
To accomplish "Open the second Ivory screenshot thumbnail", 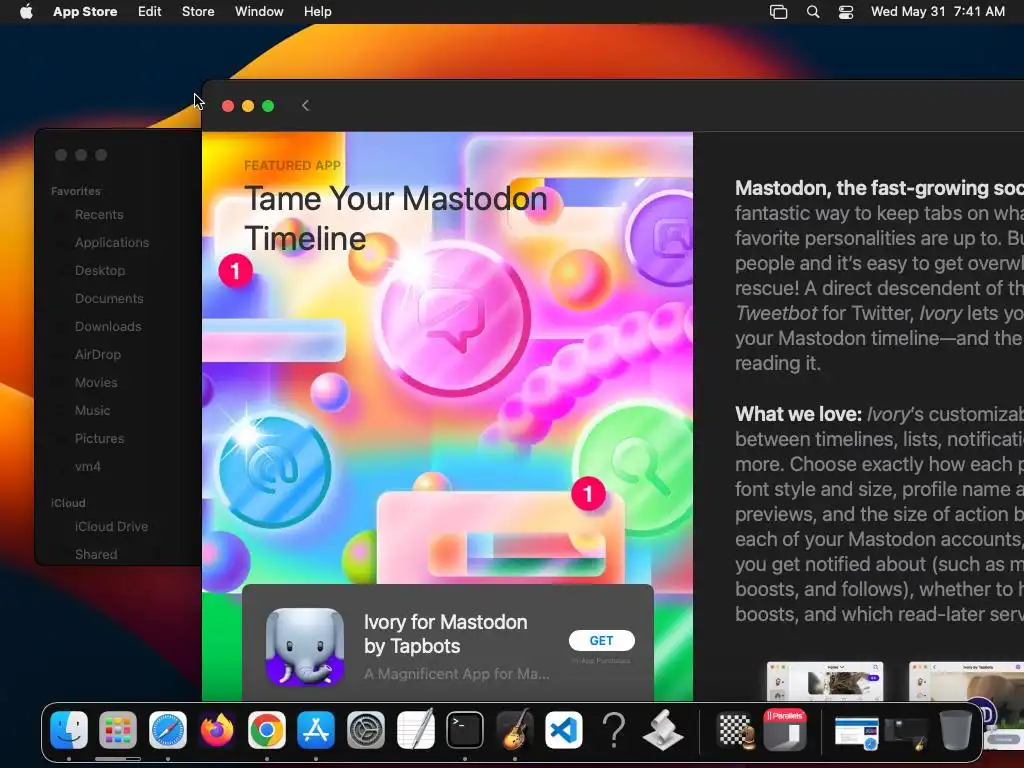I will [967, 681].
